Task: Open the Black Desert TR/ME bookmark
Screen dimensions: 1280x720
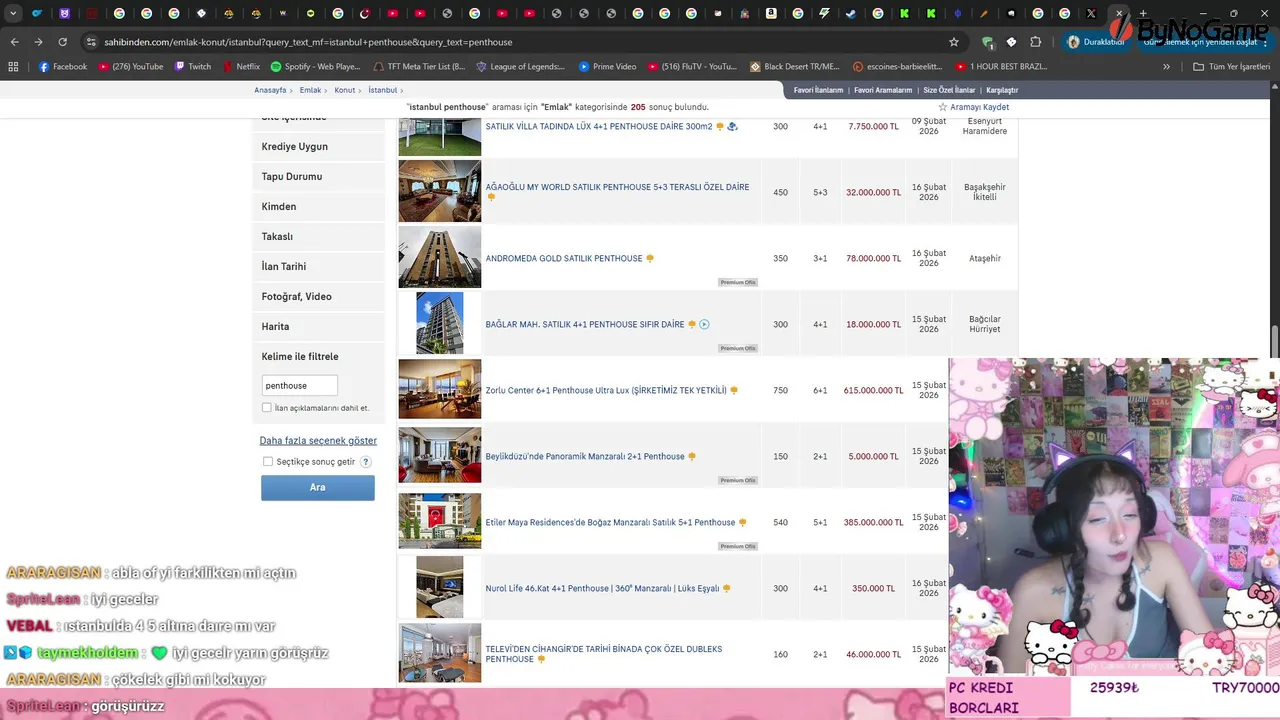Action: pyautogui.click(x=795, y=67)
